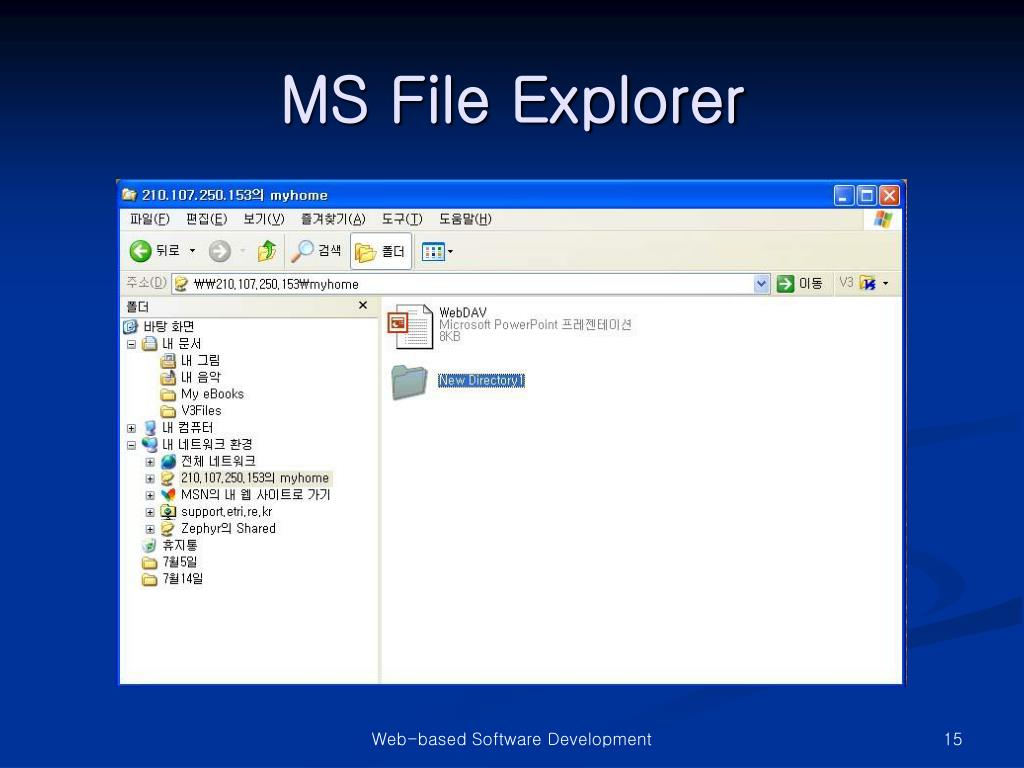Image resolution: width=1024 pixels, height=768 pixels.
Task: Click the 이동 Go button
Action: (799, 283)
